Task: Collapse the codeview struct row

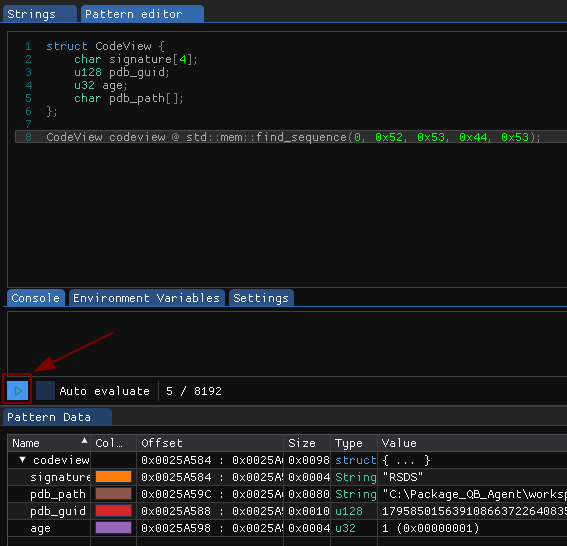Action: pos(23,460)
